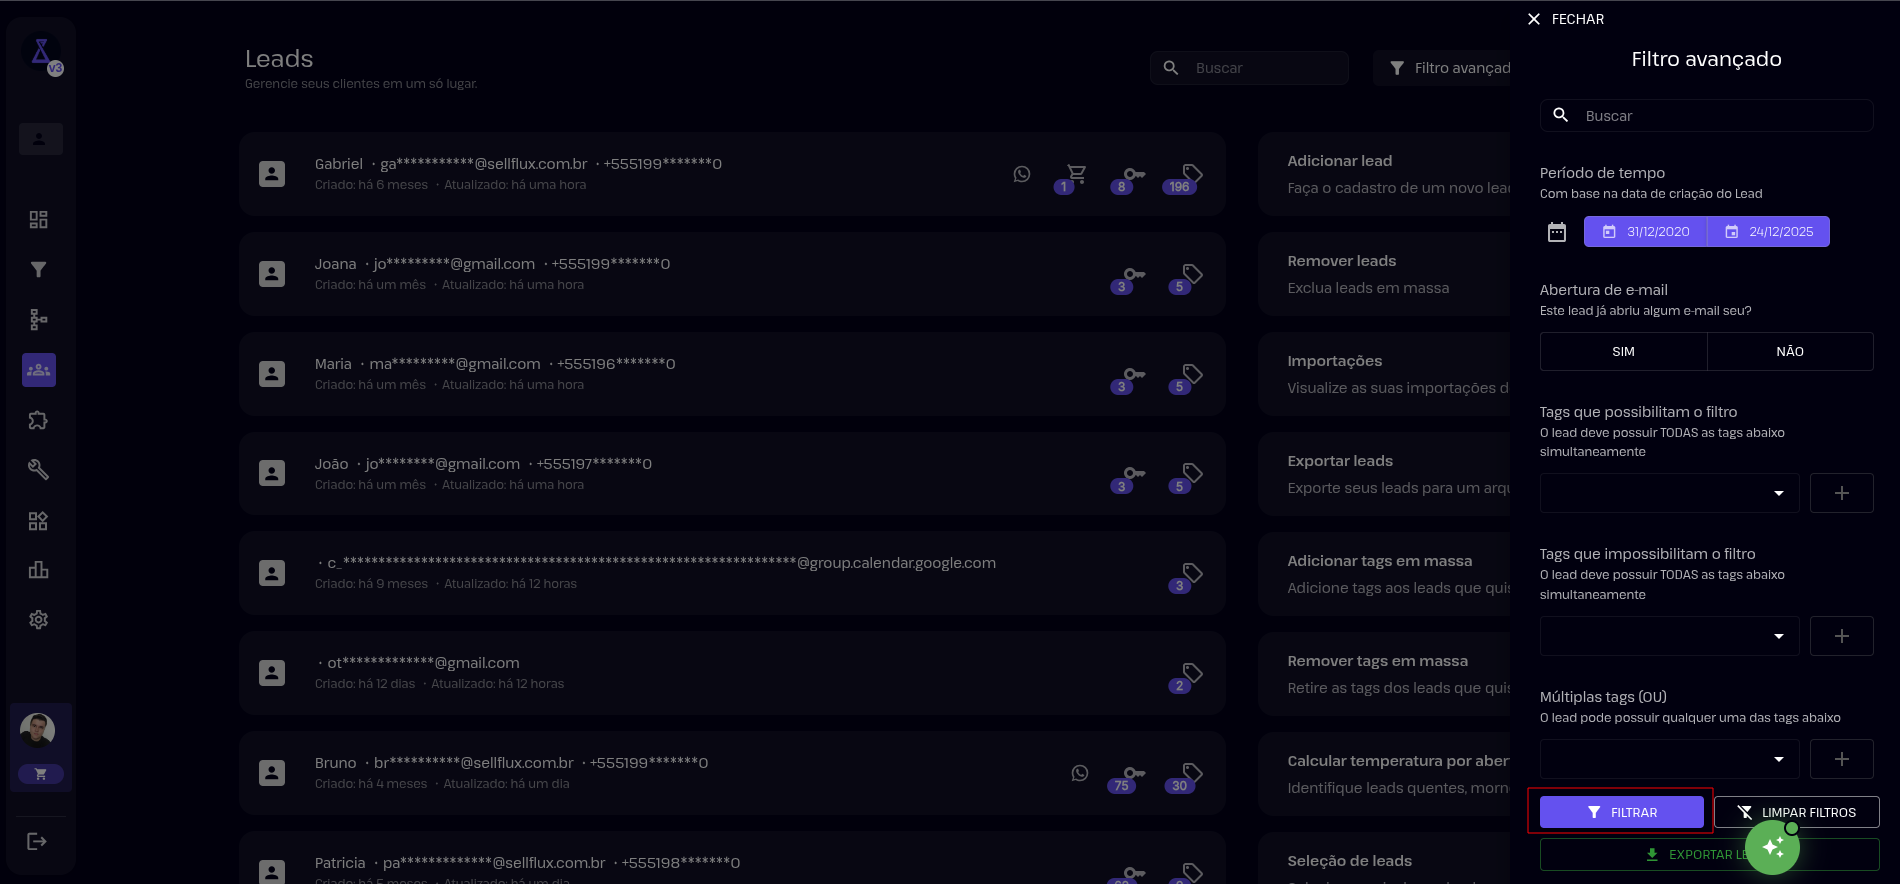Select NÃO for e-mail opening filter

(x=1790, y=352)
